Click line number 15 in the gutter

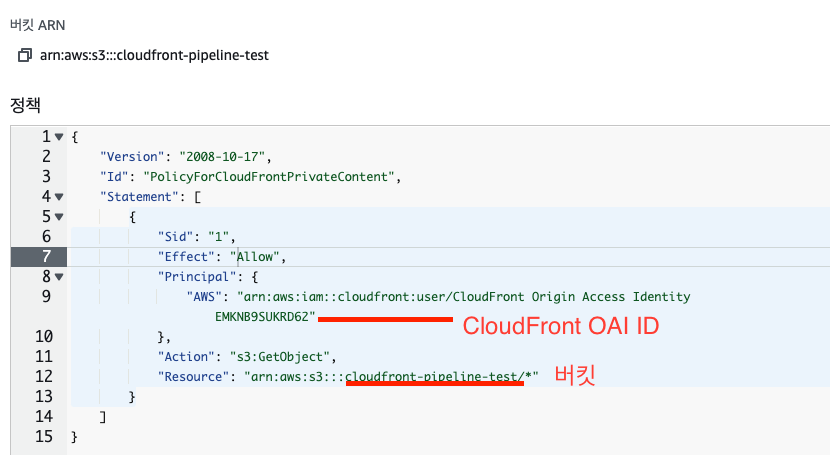pyautogui.click(x=44, y=436)
